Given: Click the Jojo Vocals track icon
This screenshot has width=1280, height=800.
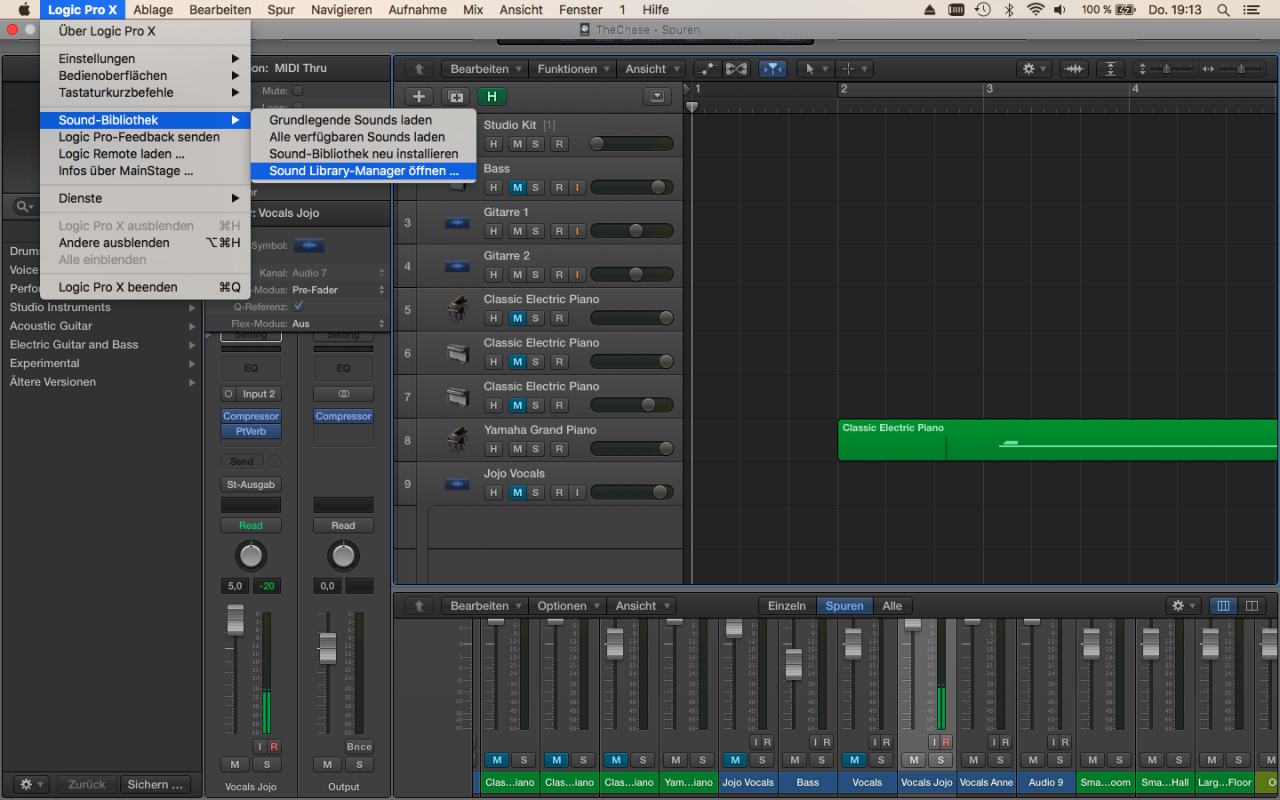Looking at the screenshot, I should click(x=457, y=484).
